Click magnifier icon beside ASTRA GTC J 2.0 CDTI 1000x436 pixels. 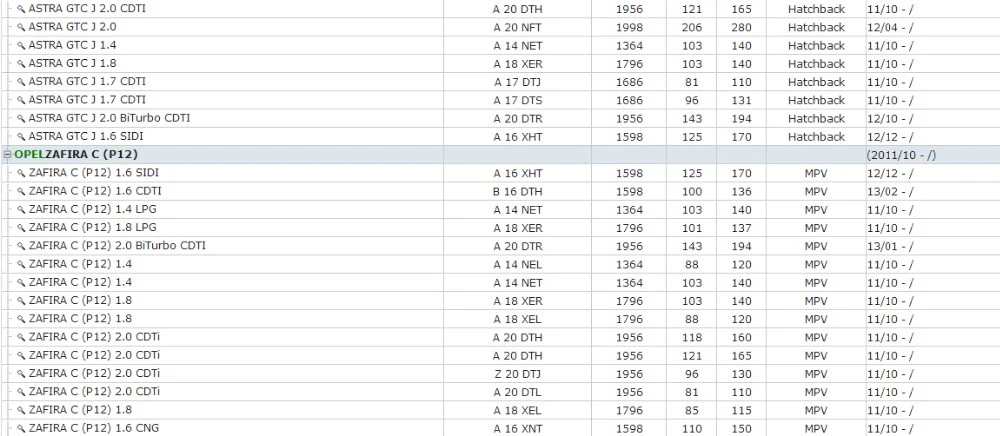[x=21, y=9]
